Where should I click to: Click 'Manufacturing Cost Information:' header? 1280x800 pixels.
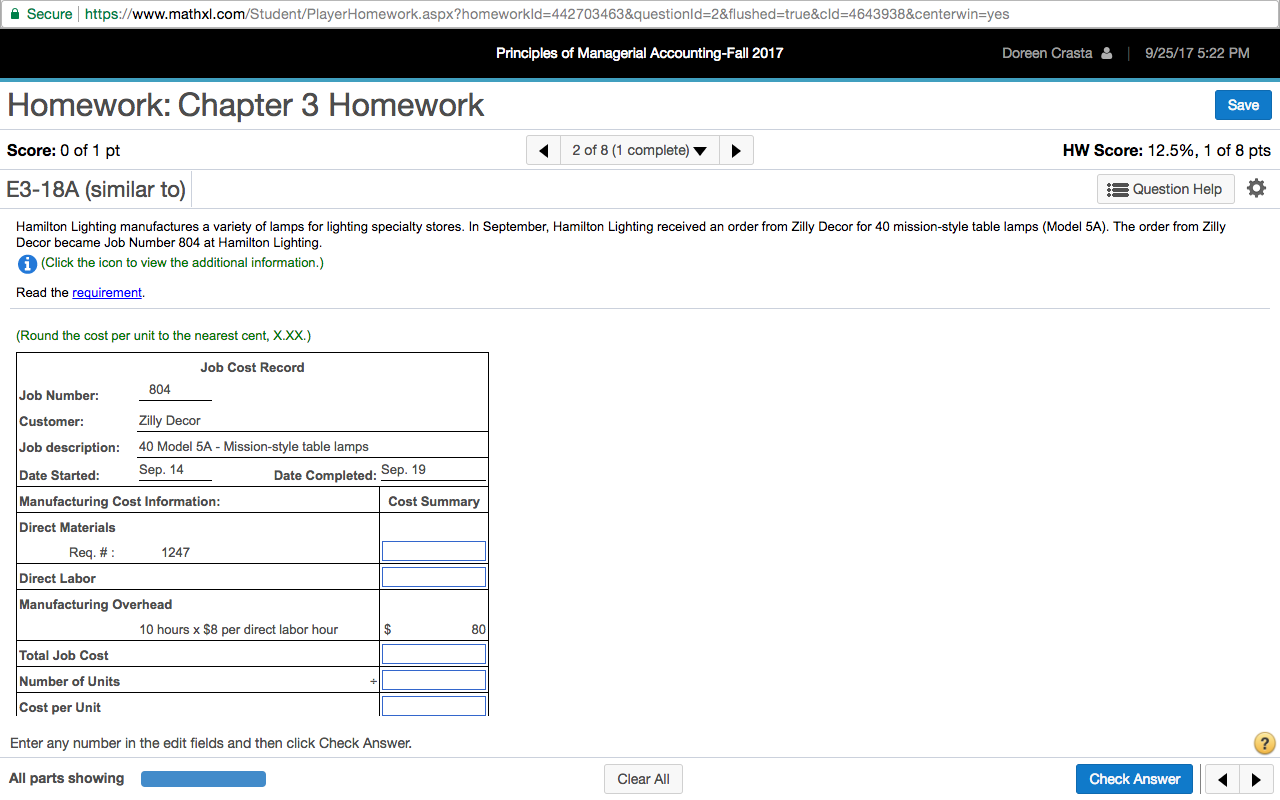tap(120, 501)
